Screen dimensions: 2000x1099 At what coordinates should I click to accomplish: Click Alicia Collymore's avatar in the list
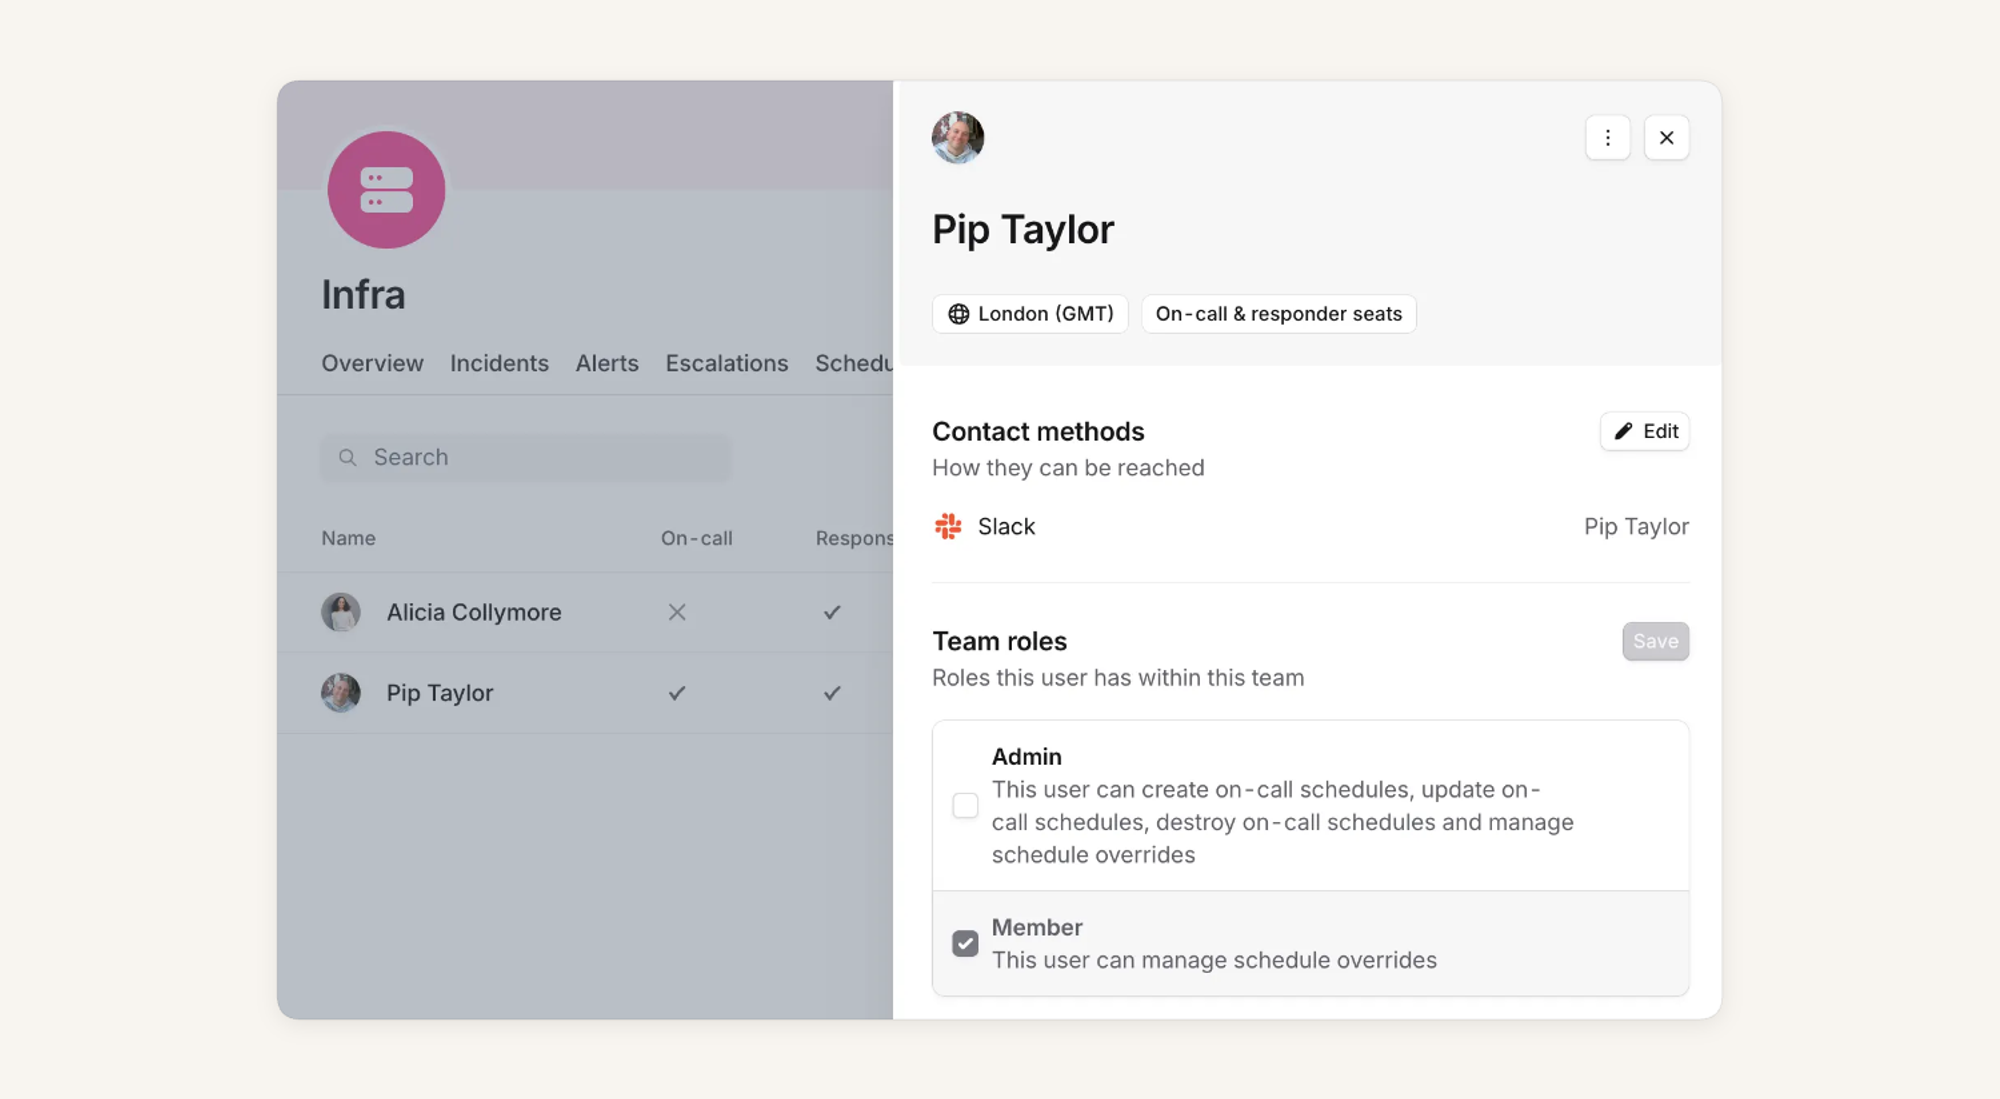(x=341, y=612)
